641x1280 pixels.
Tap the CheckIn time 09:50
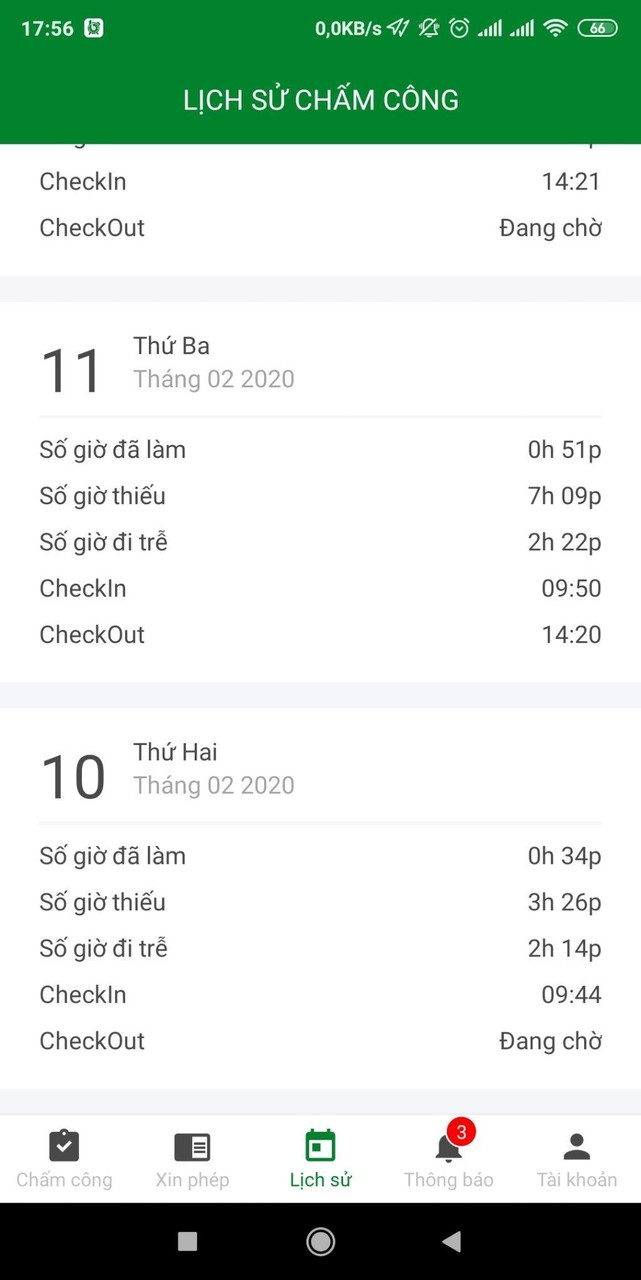572,588
